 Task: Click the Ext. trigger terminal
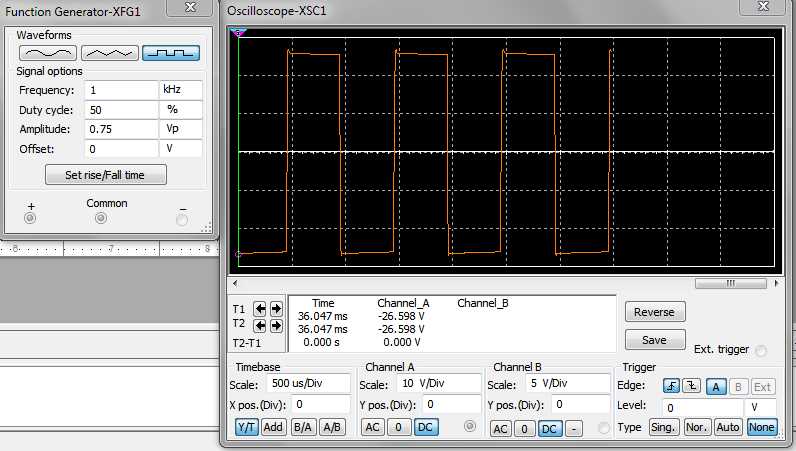coord(760,350)
